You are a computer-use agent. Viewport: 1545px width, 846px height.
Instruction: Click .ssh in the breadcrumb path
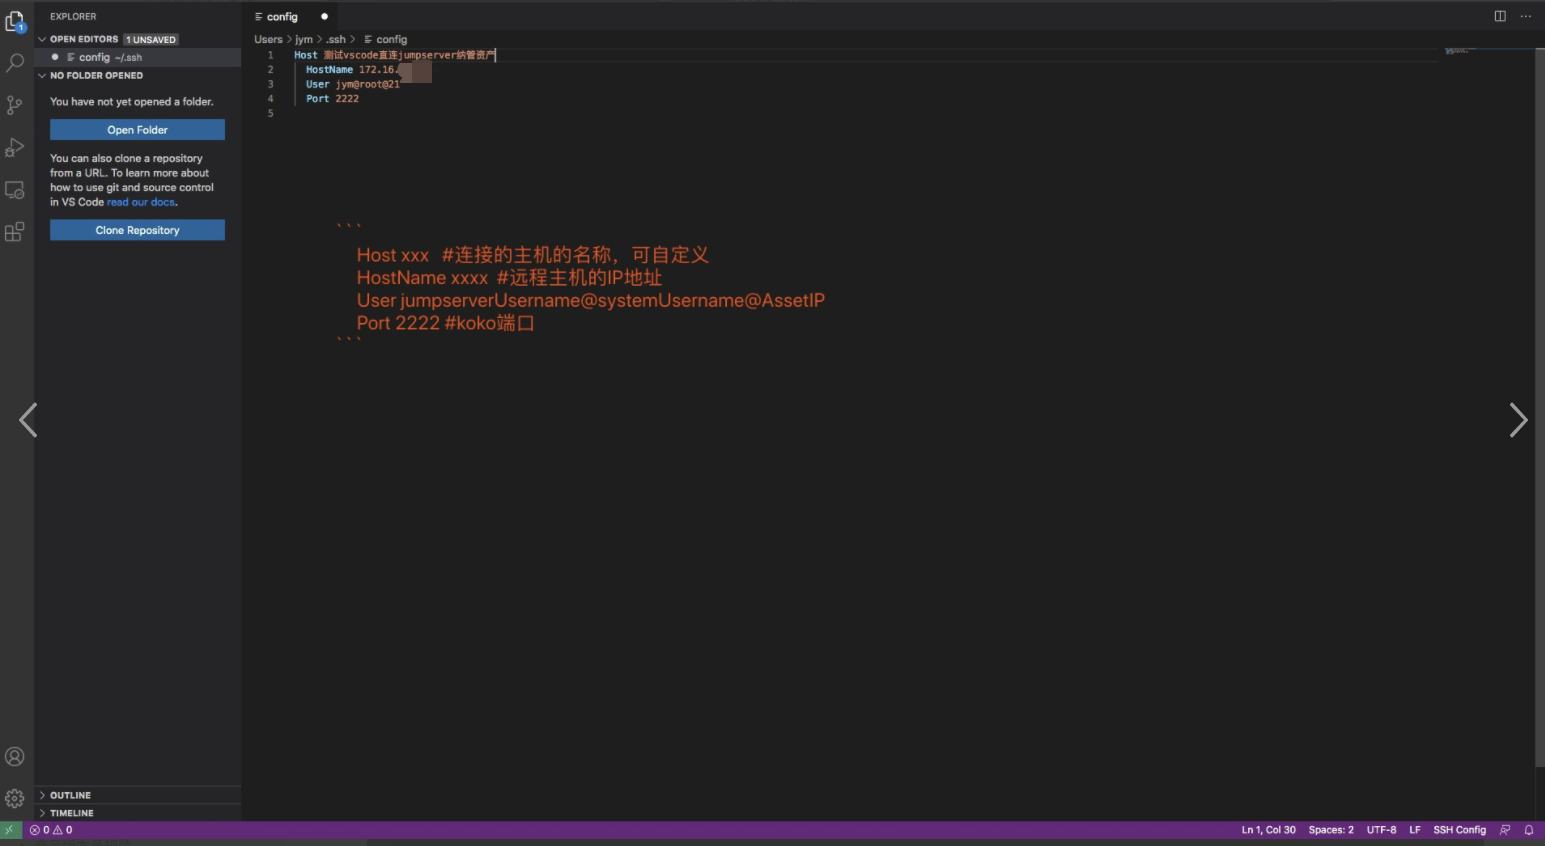[335, 39]
